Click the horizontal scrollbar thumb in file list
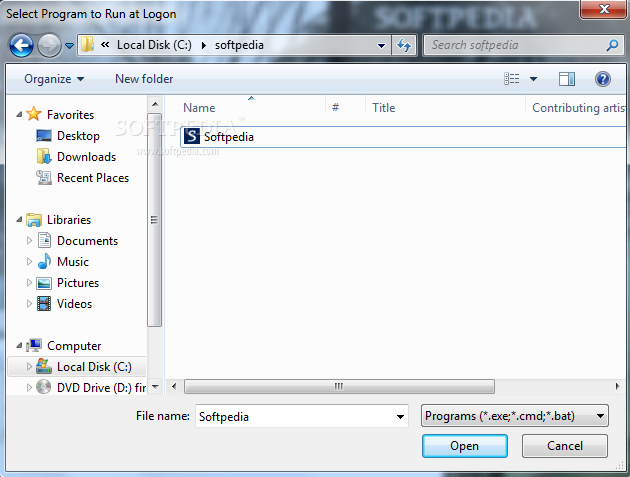The height and width of the screenshot is (477, 630). click(339, 387)
